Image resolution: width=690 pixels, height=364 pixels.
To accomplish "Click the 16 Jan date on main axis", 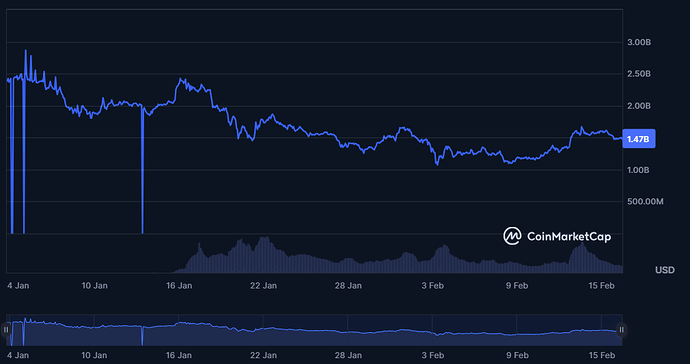I will (x=179, y=286).
